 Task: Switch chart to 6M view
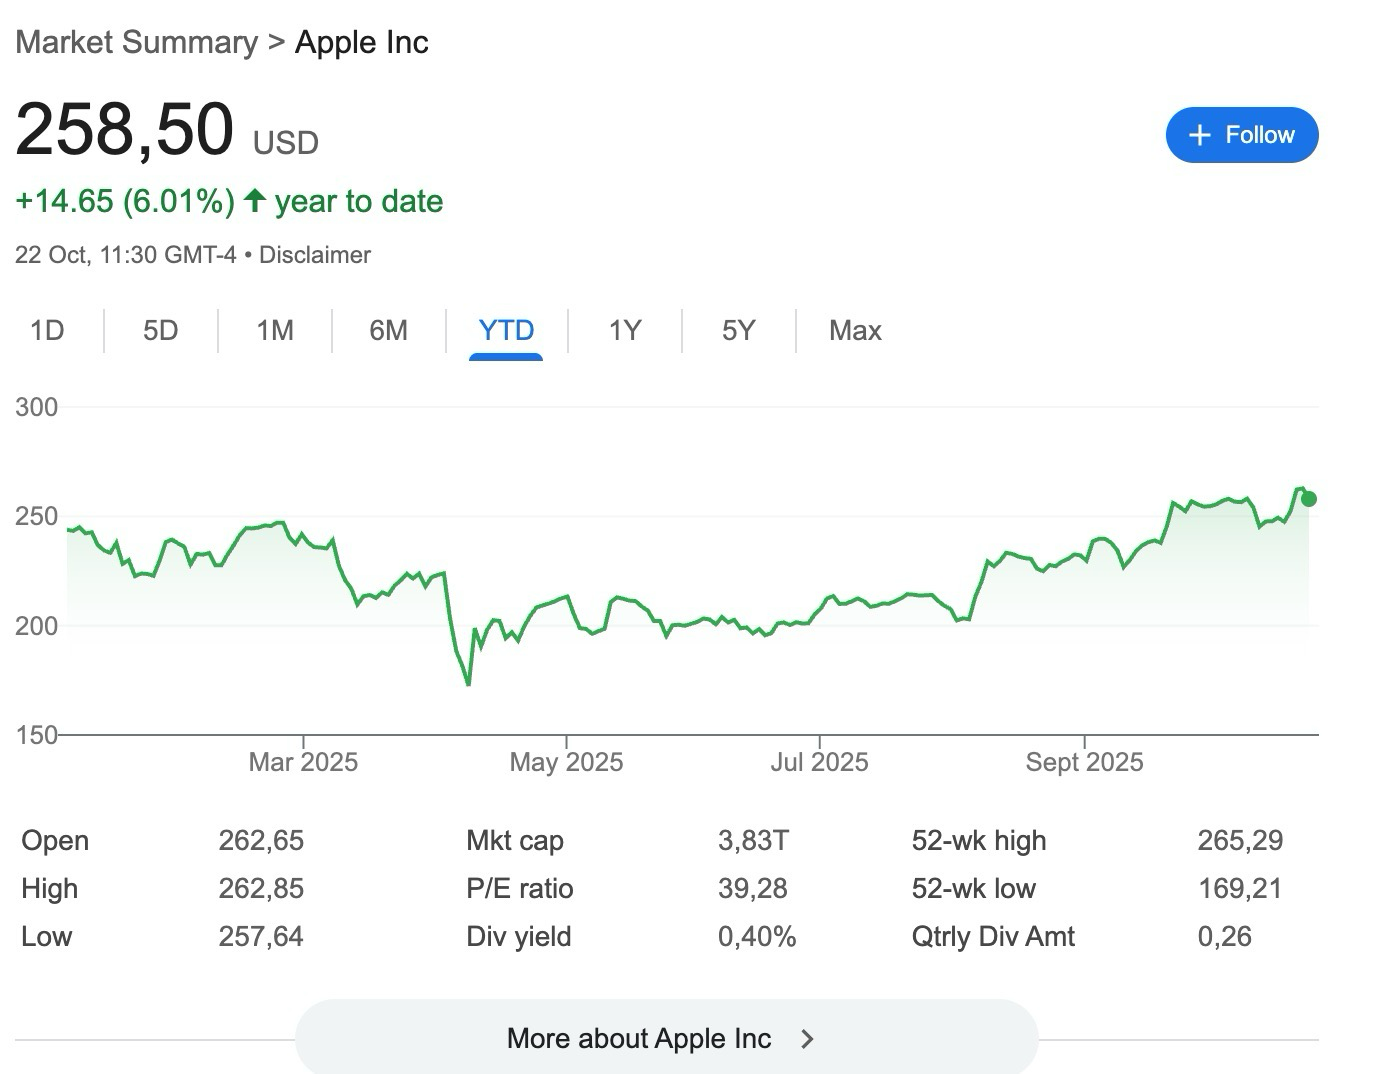(388, 330)
